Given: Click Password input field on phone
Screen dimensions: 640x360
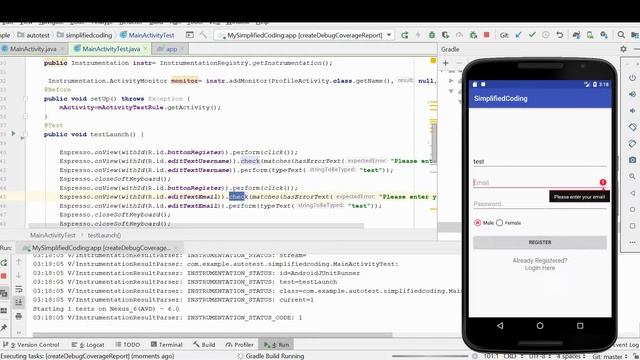Looking at the screenshot, I should [540, 204].
